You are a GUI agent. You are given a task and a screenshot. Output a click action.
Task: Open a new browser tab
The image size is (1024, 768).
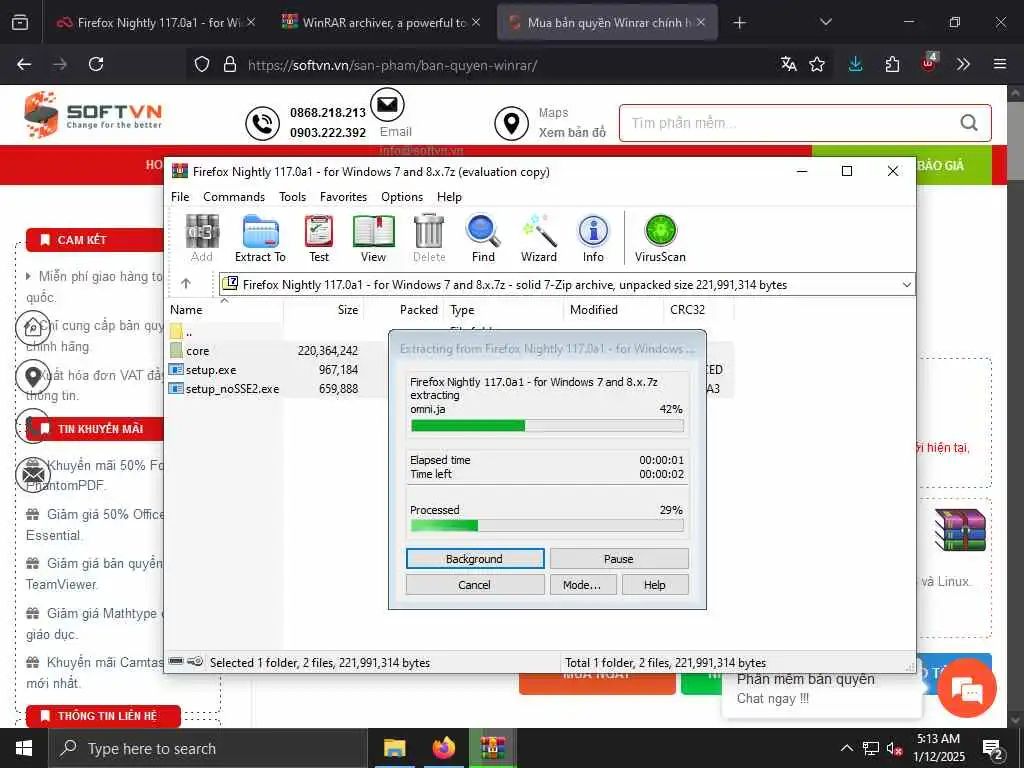pos(739,23)
